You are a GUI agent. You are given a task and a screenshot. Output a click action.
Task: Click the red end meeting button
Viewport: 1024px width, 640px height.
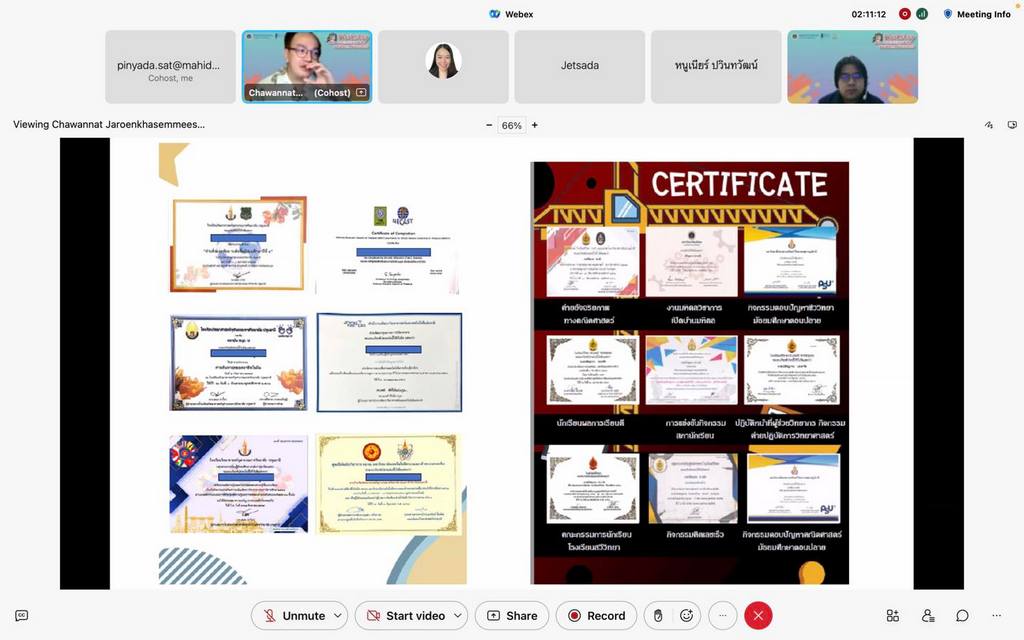point(758,616)
